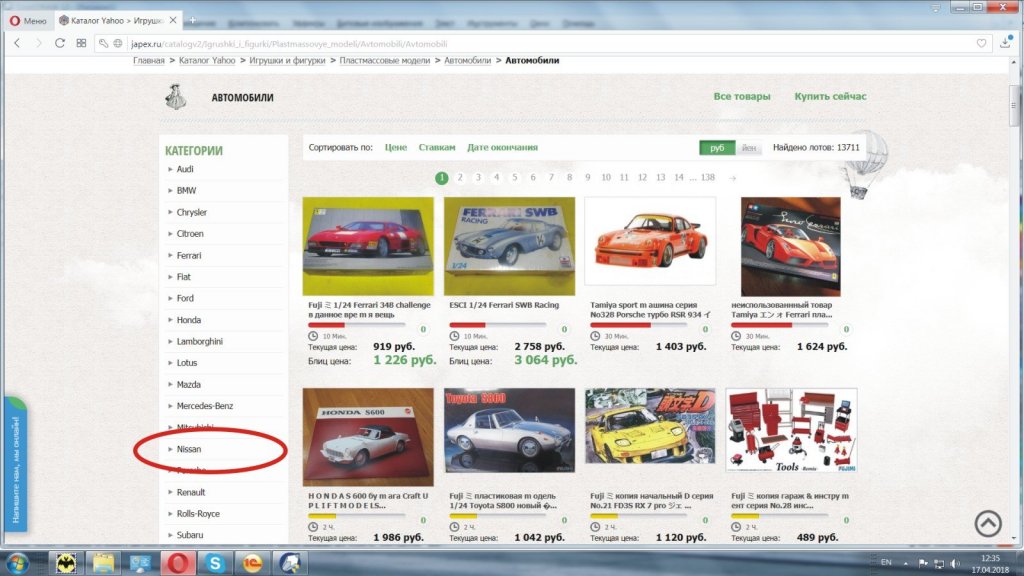This screenshot has height=576, width=1024.
Task: Open the Honda S600 model thumbnail
Action: 368,437
